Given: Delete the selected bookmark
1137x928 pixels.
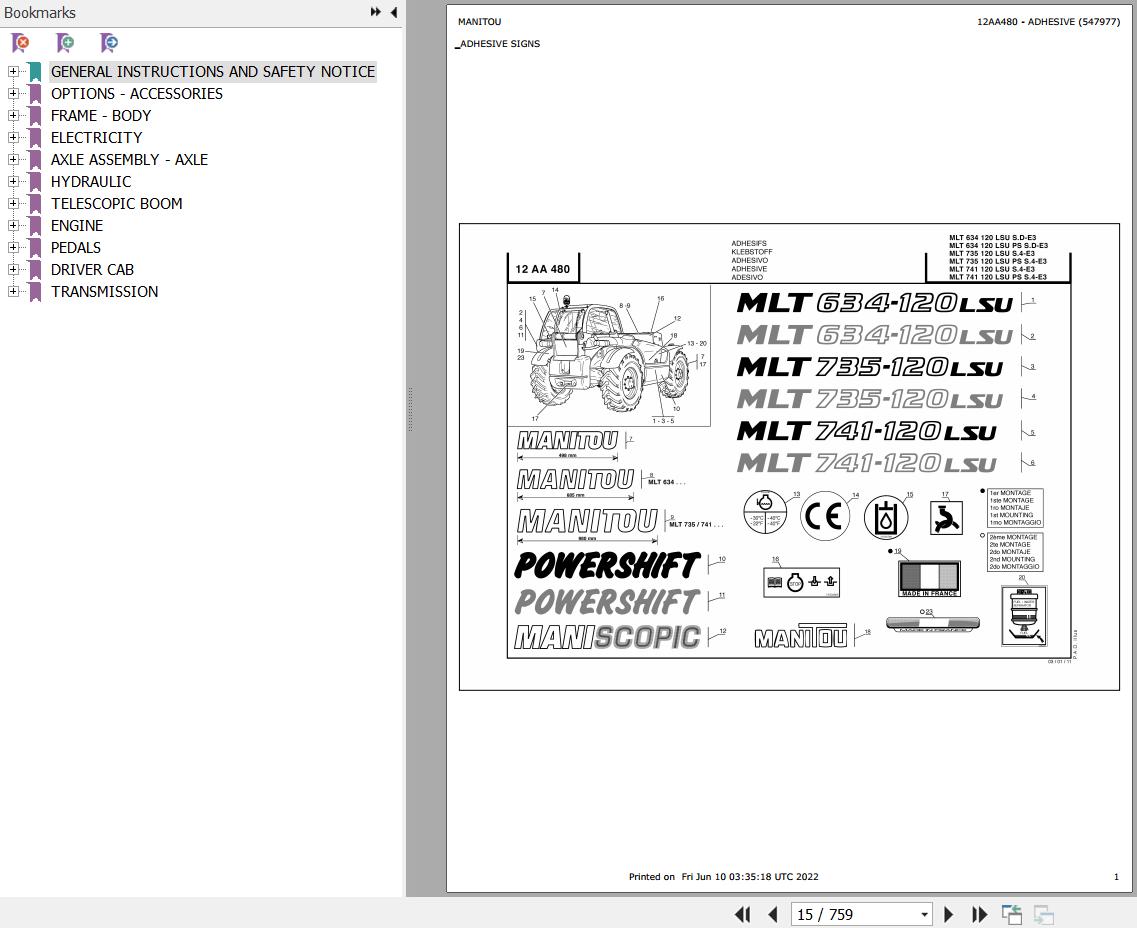Looking at the screenshot, I should pyautogui.click(x=19, y=43).
